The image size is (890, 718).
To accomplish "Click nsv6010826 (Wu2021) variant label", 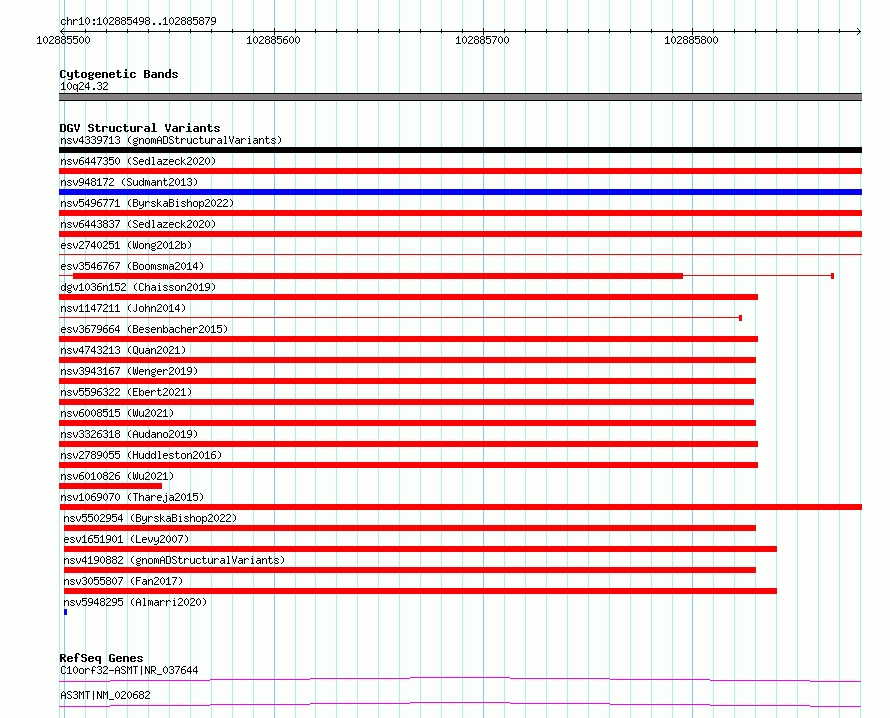I will 117,476.
